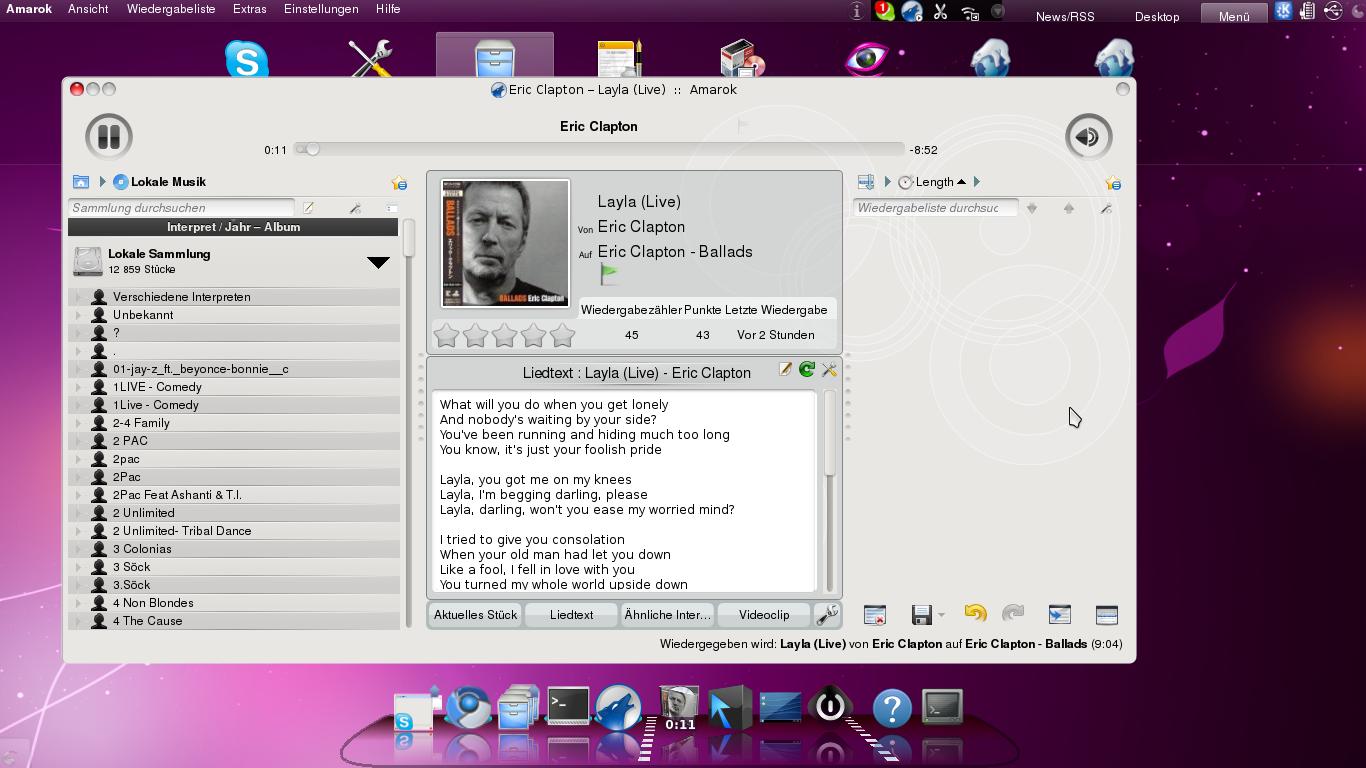
Task: Click the Skype icon on the desktop panel
Action: pos(247,59)
